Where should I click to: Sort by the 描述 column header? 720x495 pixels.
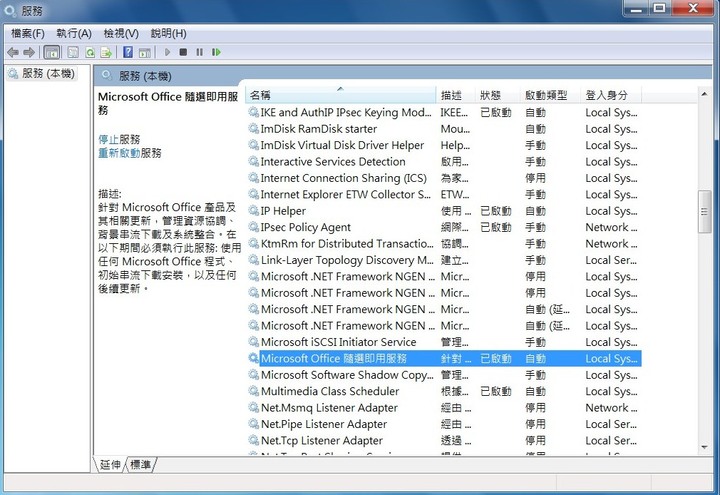point(455,95)
